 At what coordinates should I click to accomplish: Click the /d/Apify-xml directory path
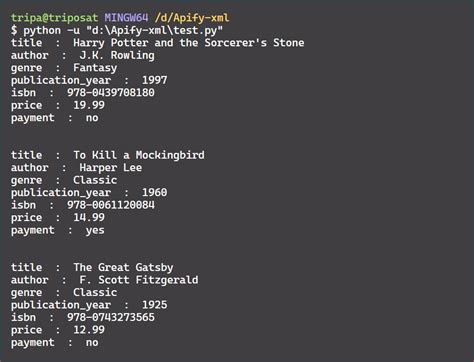192,18
